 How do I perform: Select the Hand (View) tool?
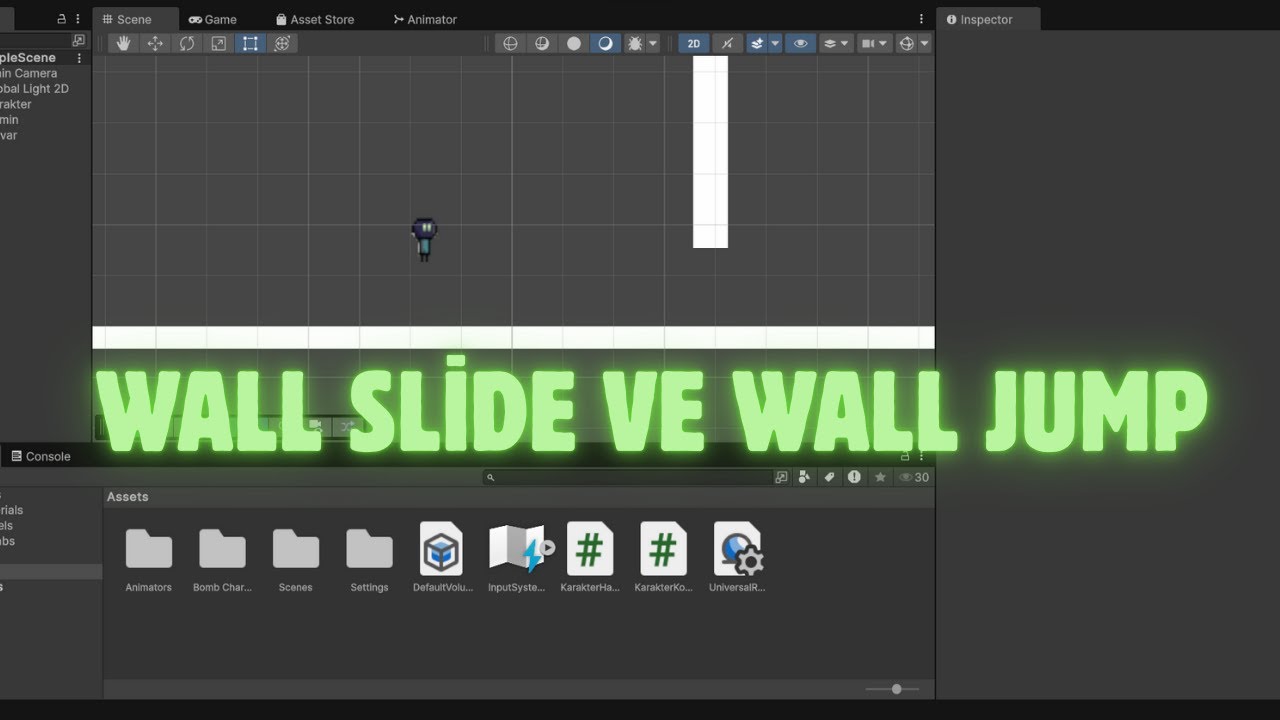[124, 43]
